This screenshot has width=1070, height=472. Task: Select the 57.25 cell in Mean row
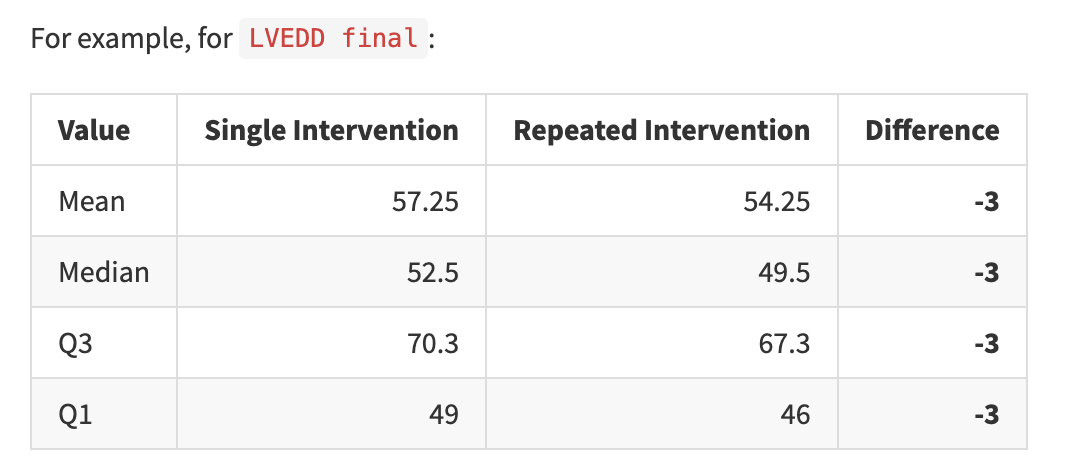[425, 201]
